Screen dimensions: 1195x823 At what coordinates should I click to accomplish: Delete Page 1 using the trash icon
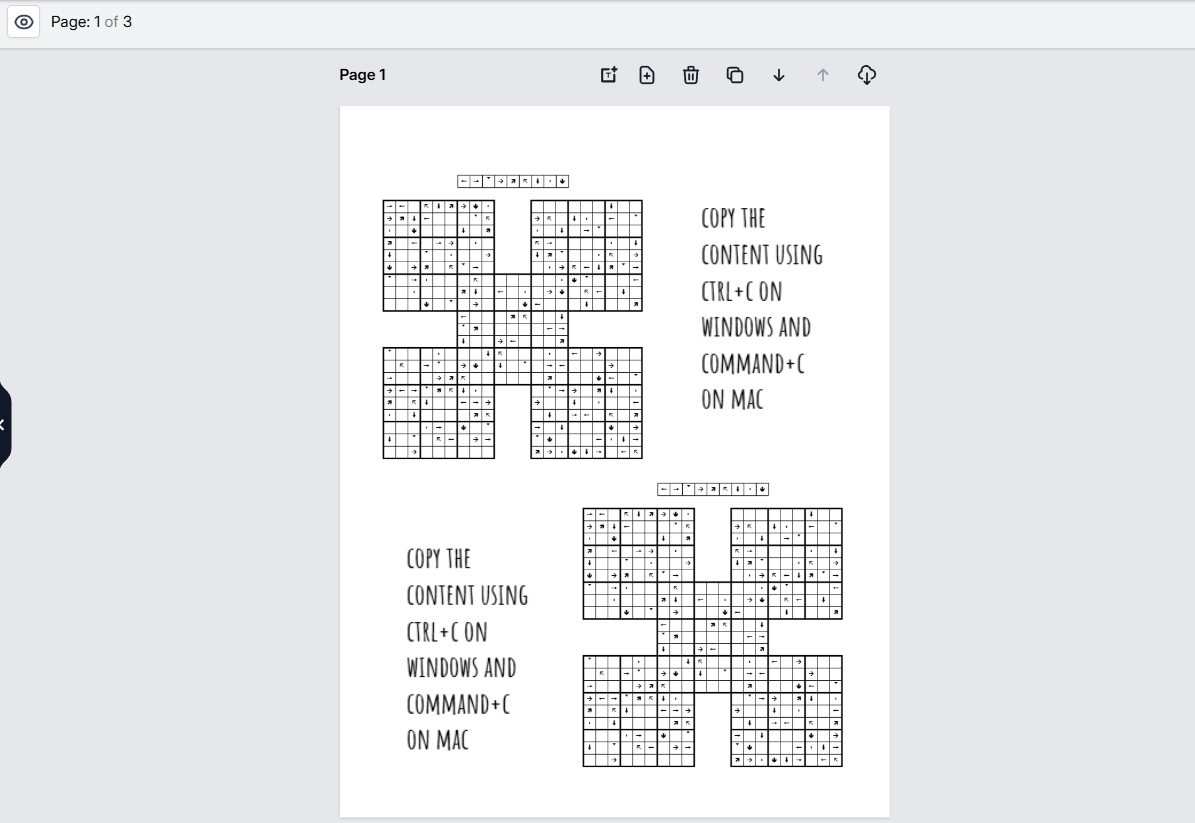click(x=690, y=75)
